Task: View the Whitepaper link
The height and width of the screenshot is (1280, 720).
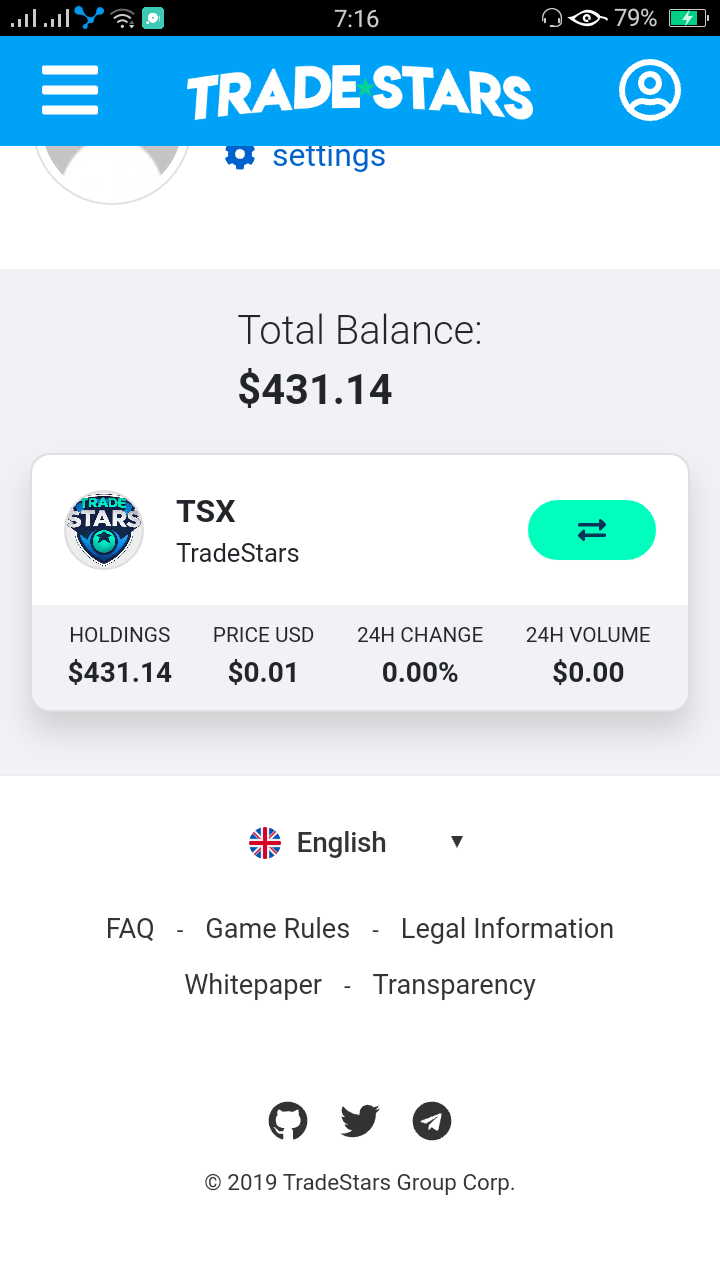Action: tap(253, 985)
